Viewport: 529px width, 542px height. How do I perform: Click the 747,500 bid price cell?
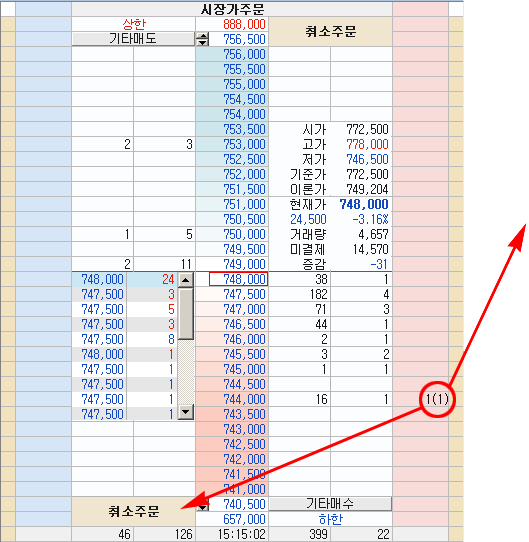(x=244, y=295)
